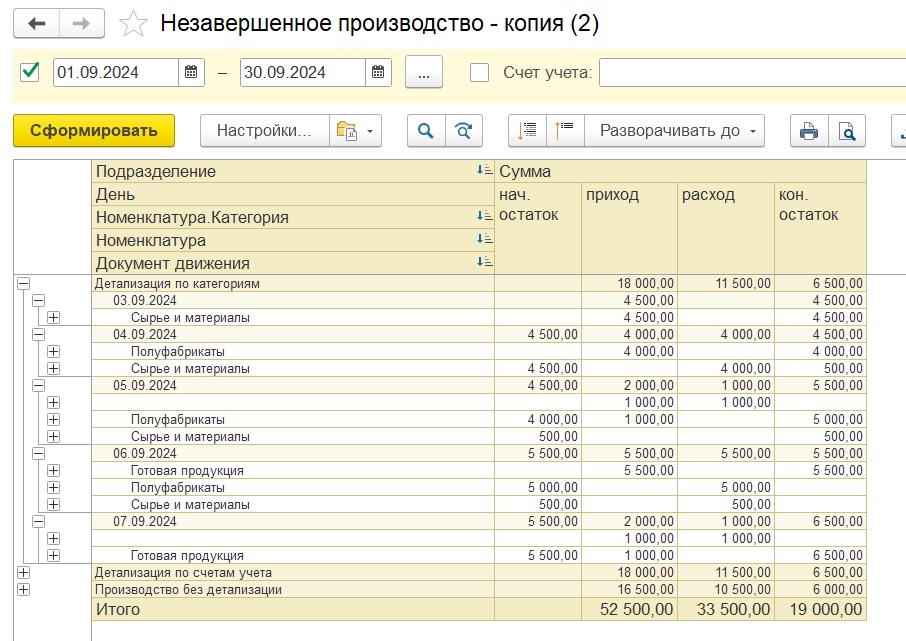Click into the Счет учета input field
Screen dimensions: 906x641
click(x=752, y=73)
